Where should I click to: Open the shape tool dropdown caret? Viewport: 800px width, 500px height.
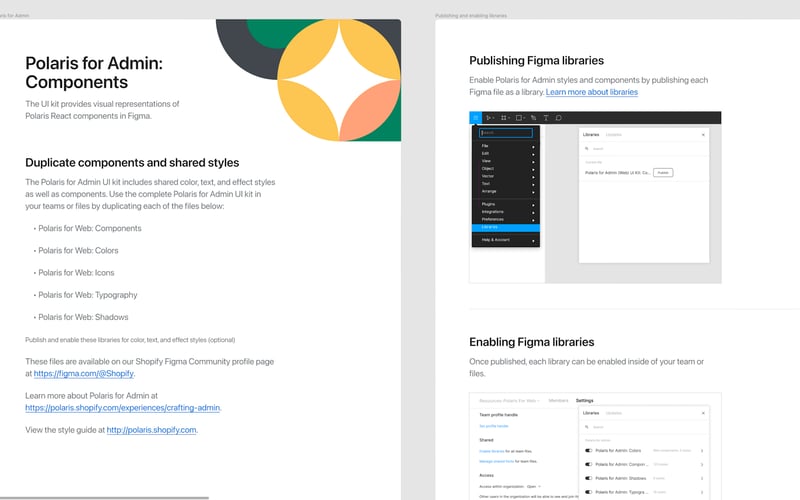524,118
